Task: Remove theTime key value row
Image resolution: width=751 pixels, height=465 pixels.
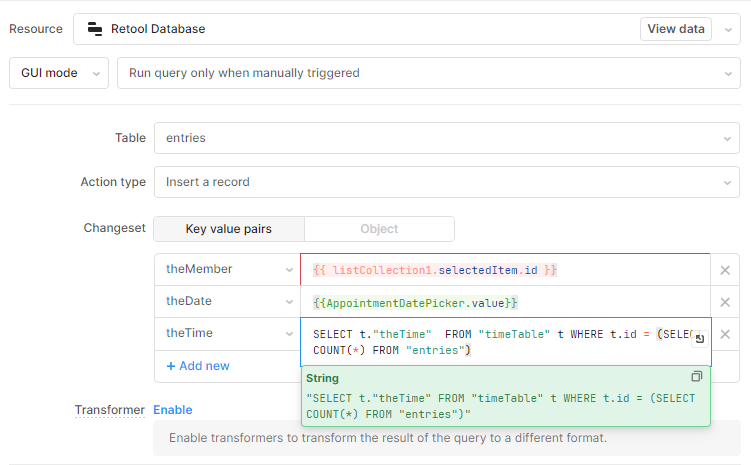Action: pyautogui.click(x=725, y=334)
